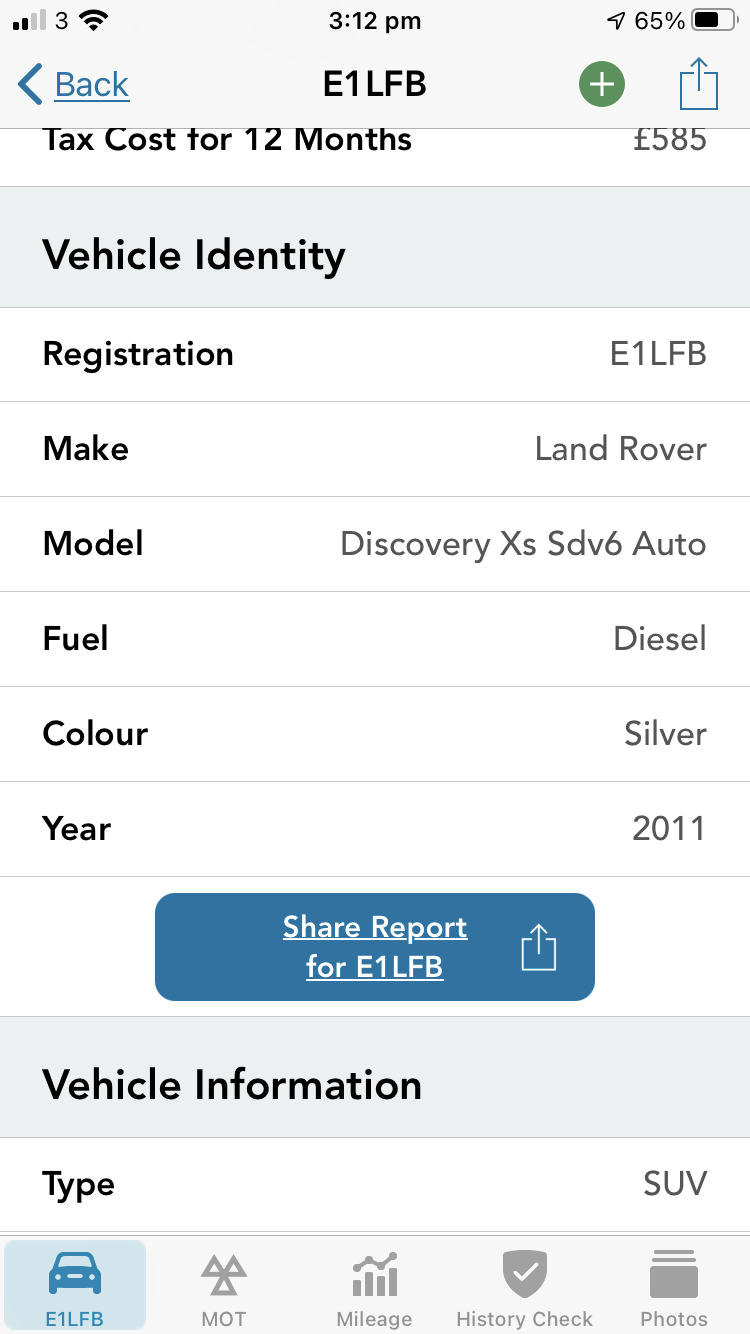Open the History Check shield icon

click(x=525, y=1274)
